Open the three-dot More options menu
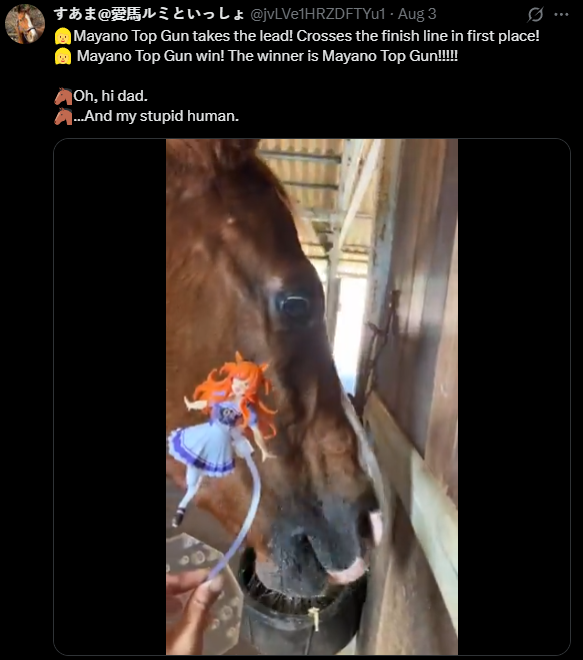583x660 pixels. click(x=561, y=15)
